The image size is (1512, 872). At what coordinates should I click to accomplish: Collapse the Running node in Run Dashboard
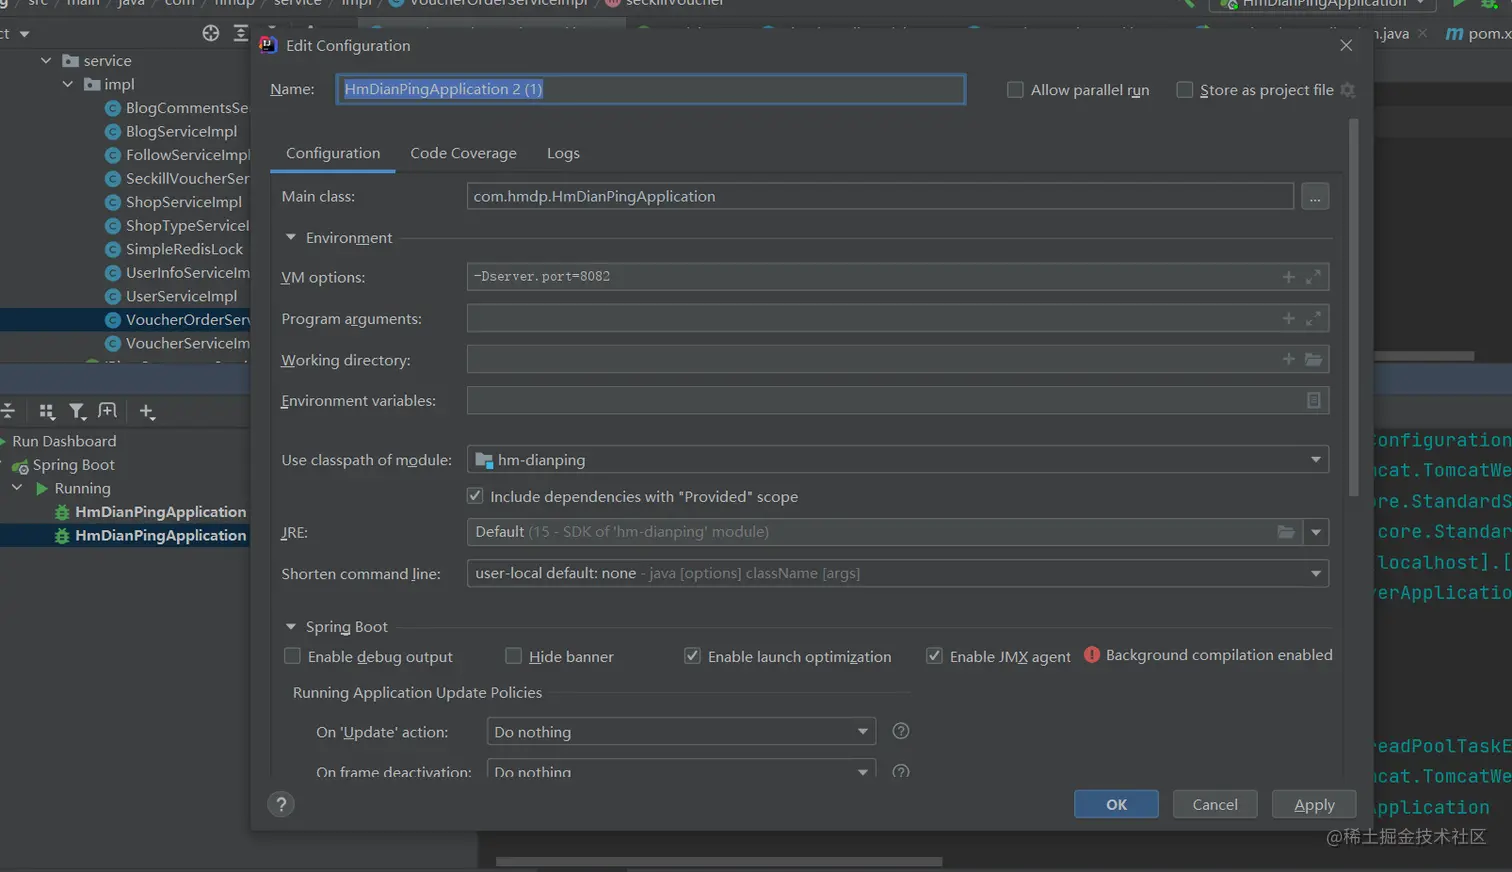point(17,488)
